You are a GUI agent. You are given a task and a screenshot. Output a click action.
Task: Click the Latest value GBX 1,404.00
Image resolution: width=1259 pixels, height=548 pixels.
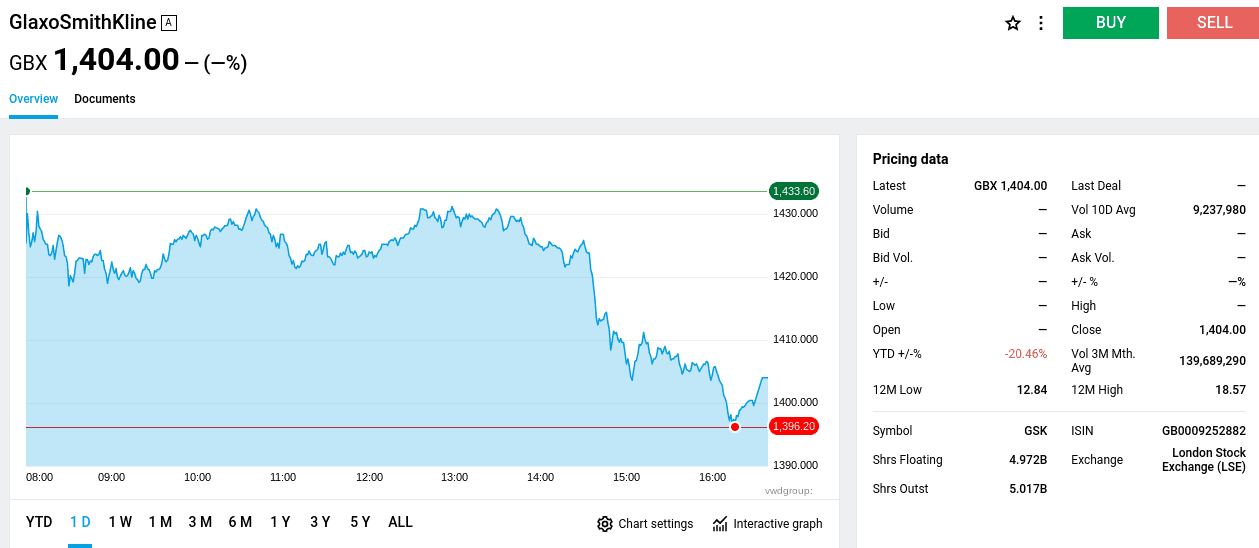click(1010, 186)
